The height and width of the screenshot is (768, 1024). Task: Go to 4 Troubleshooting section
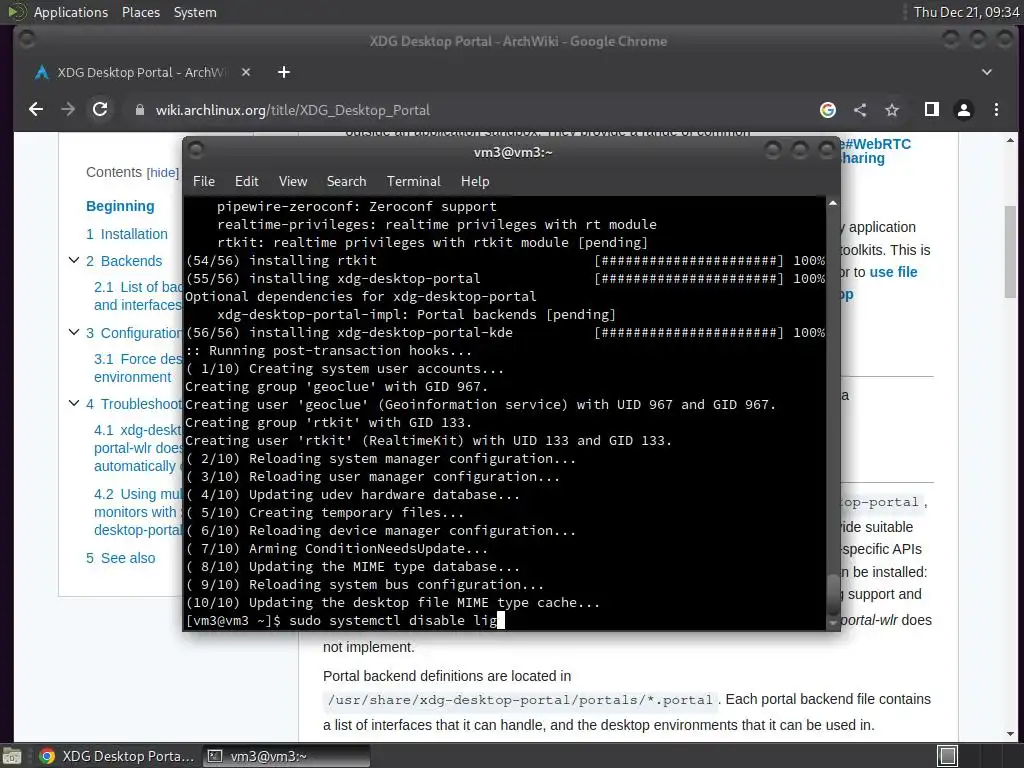click(134, 404)
